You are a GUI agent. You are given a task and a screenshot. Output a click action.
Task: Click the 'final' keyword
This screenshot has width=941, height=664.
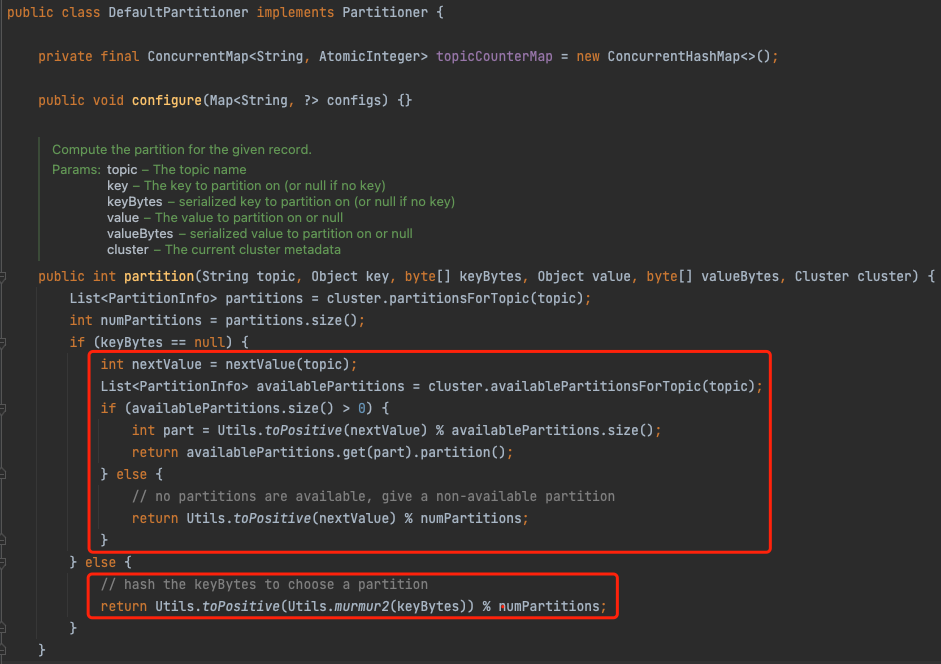[x=120, y=56]
